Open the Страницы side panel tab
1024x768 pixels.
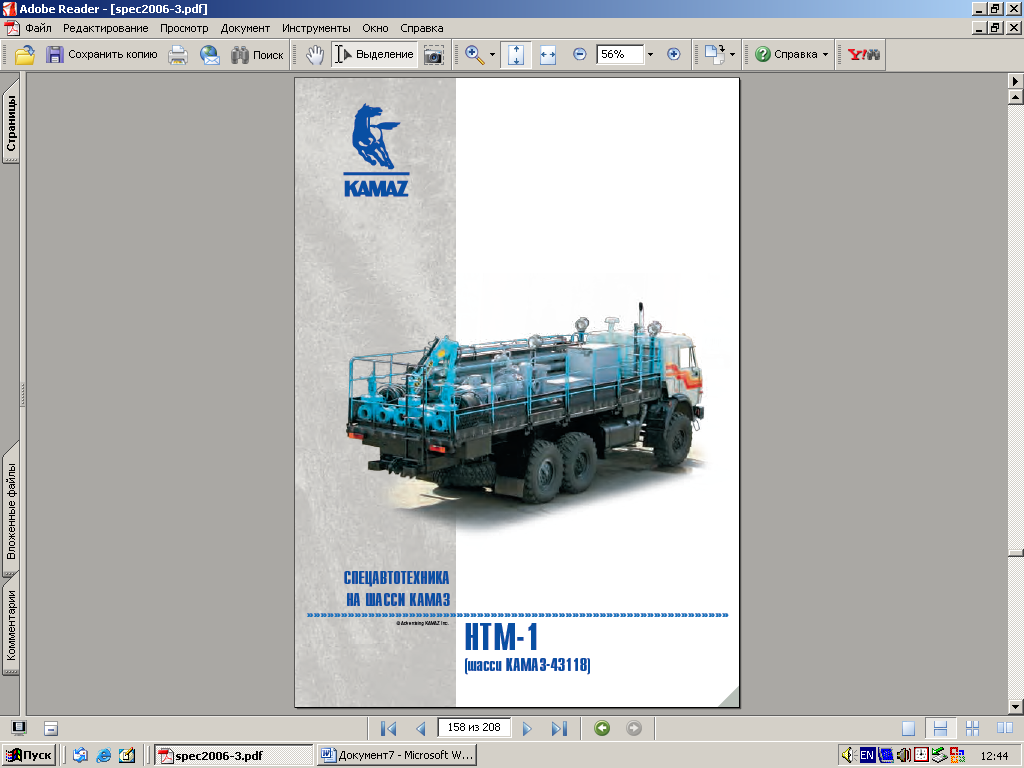[x=11, y=120]
